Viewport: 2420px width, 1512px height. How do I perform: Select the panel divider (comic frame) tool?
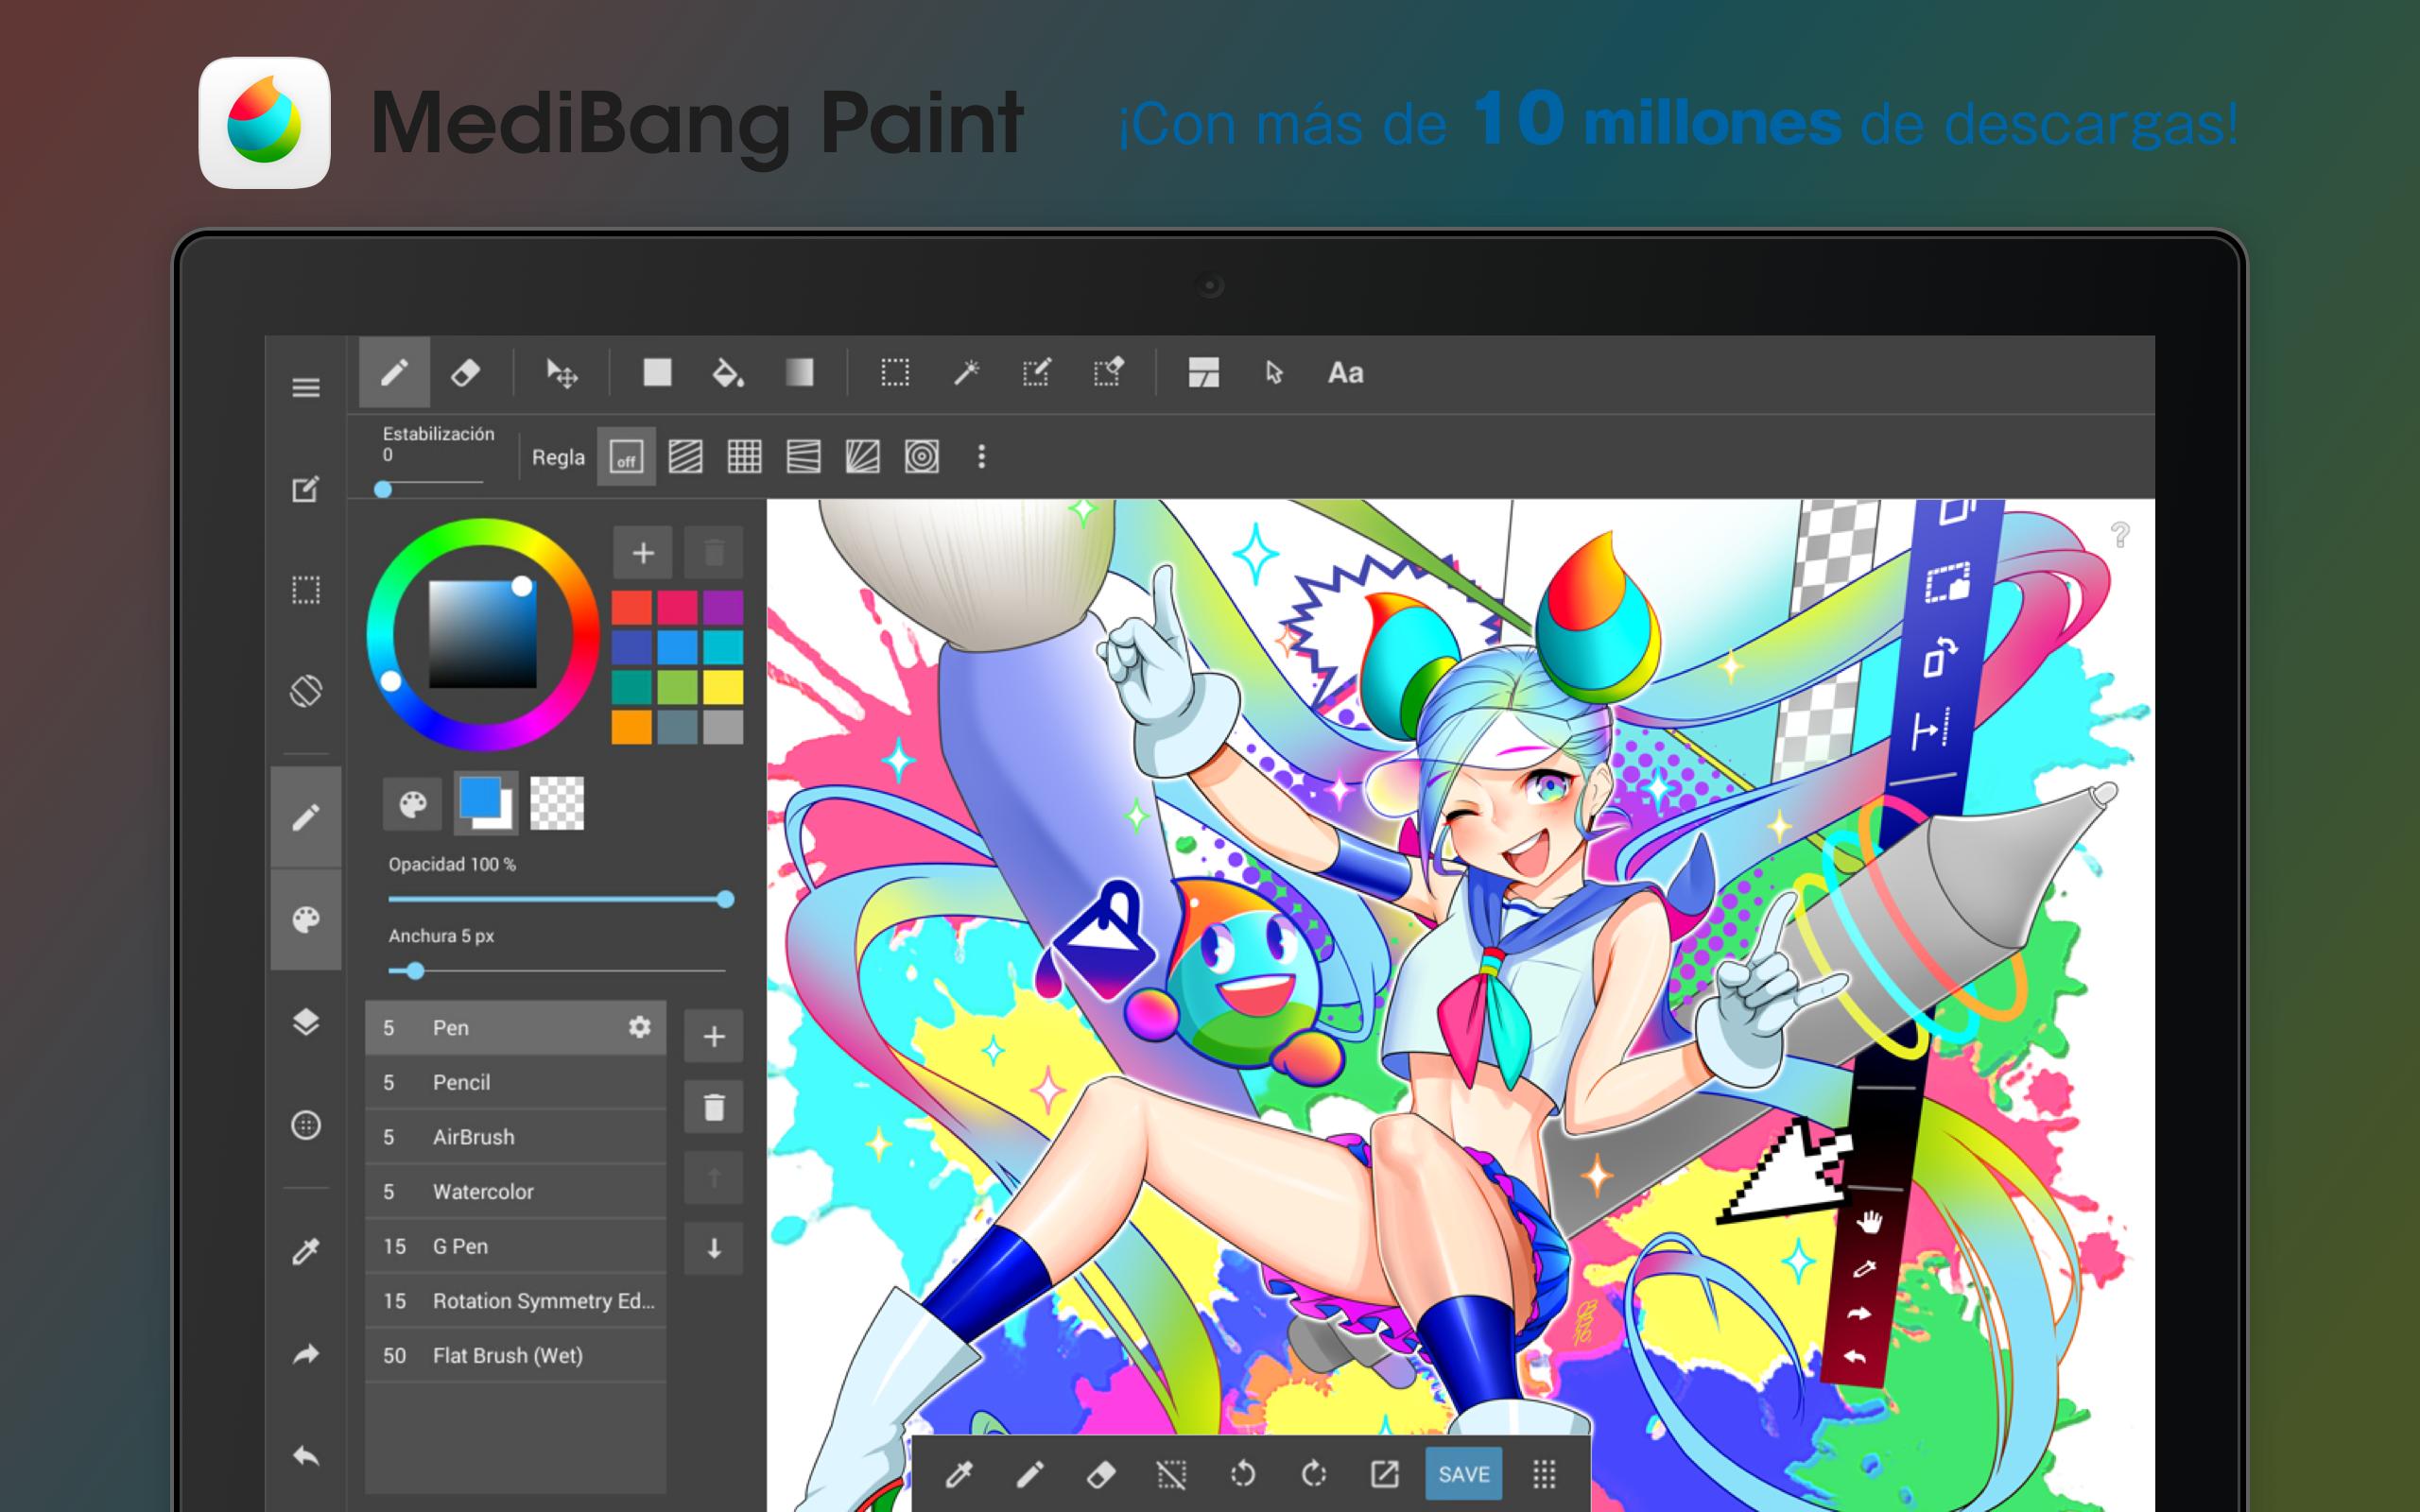(1203, 373)
